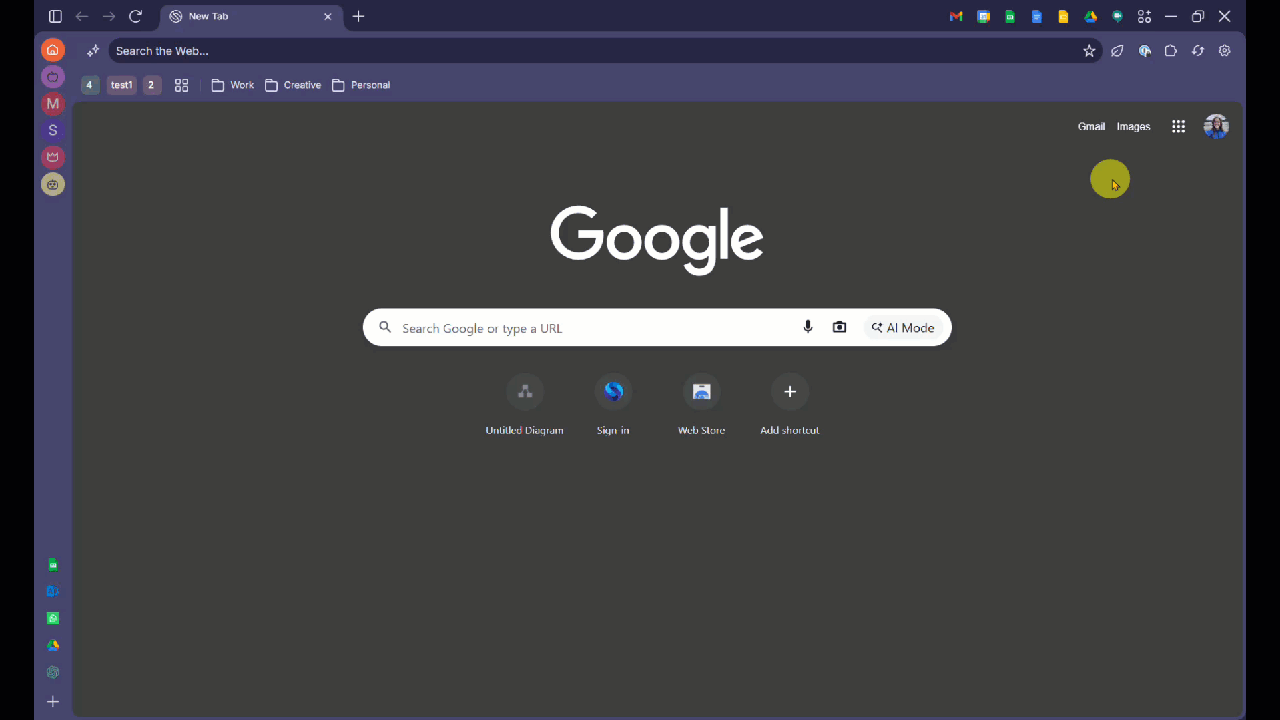Open AI Mode in search box

click(x=903, y=327)
